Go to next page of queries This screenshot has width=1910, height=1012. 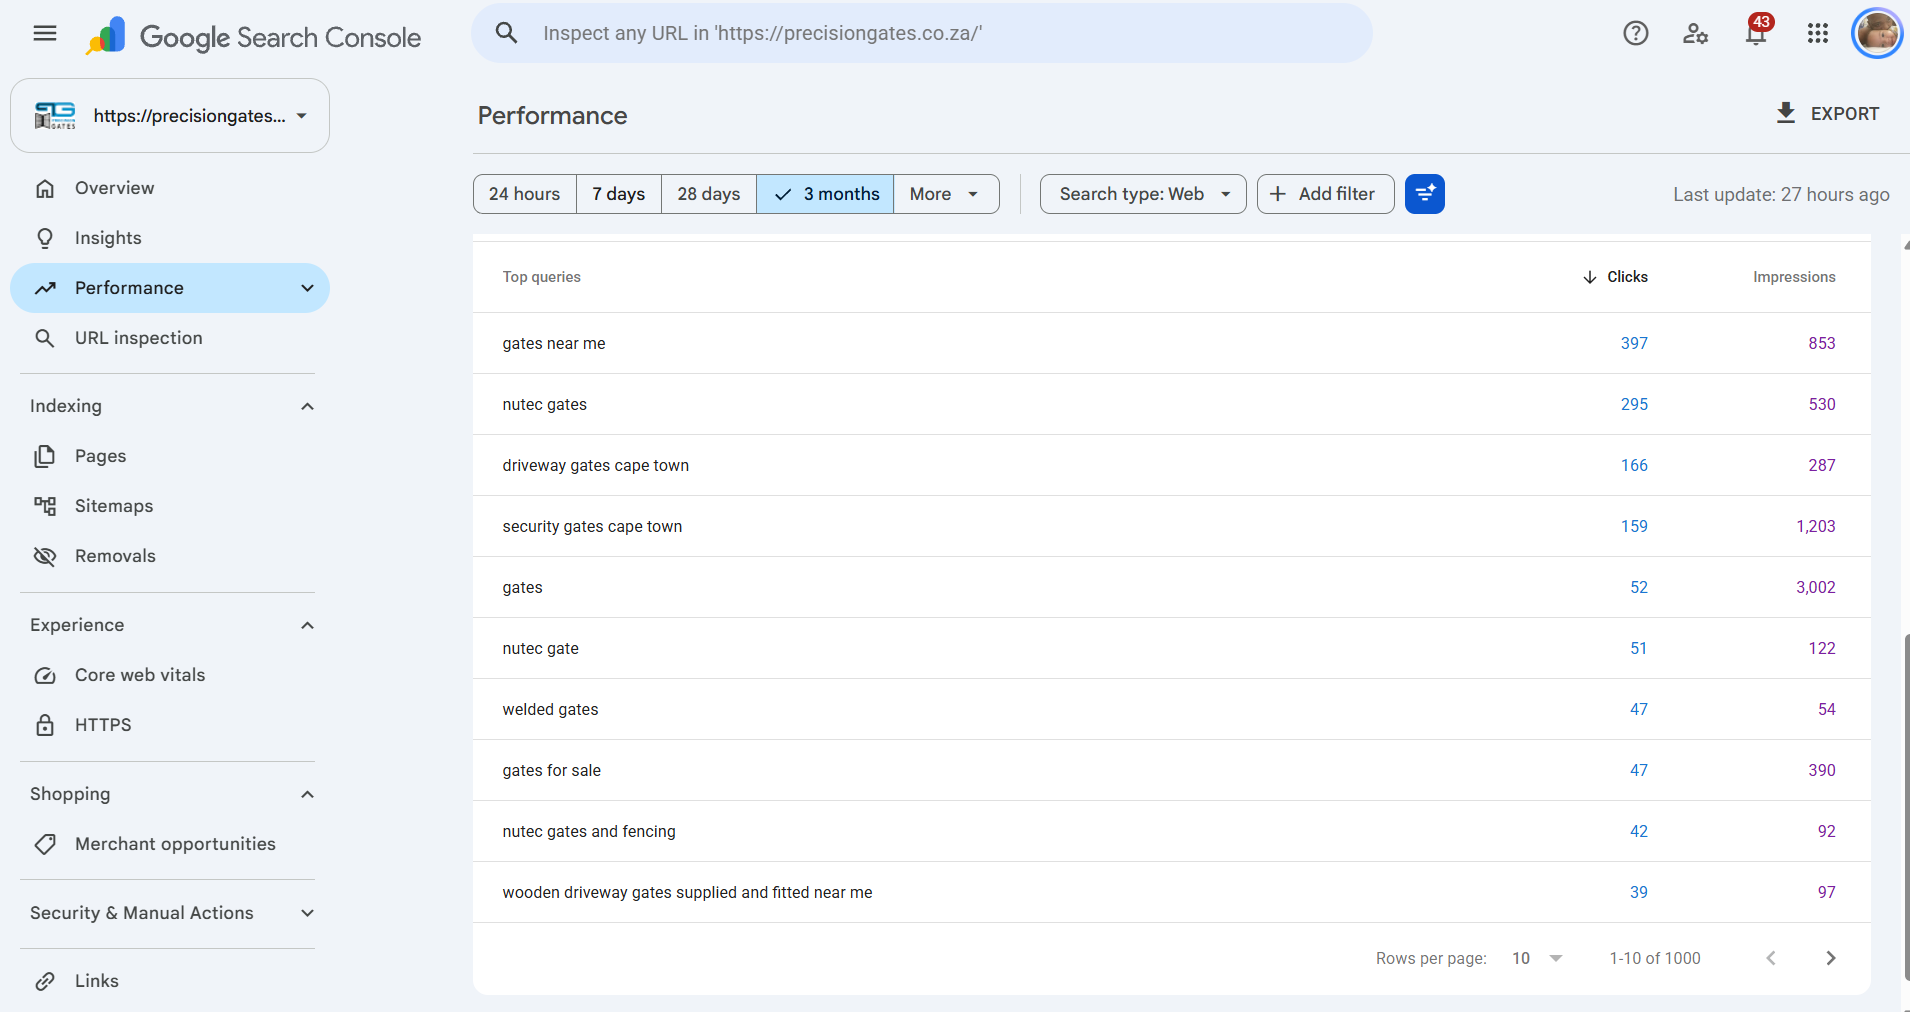[1831, 958]
